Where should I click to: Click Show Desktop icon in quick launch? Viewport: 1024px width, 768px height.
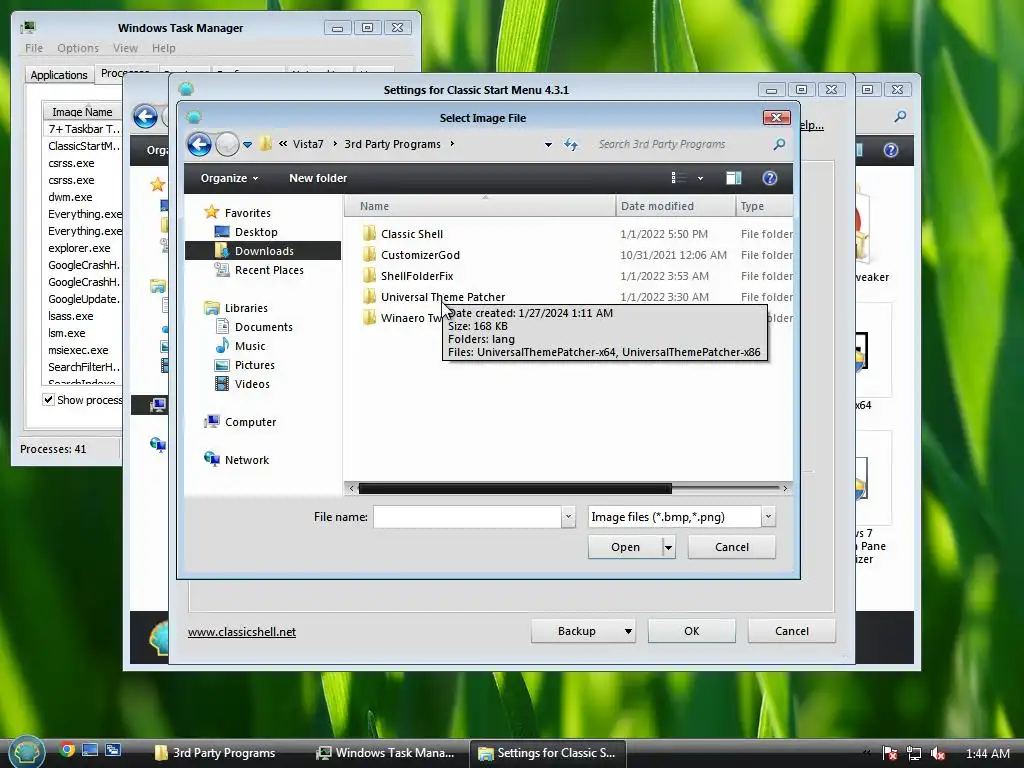pyautogui.click(x=89, y=750)
